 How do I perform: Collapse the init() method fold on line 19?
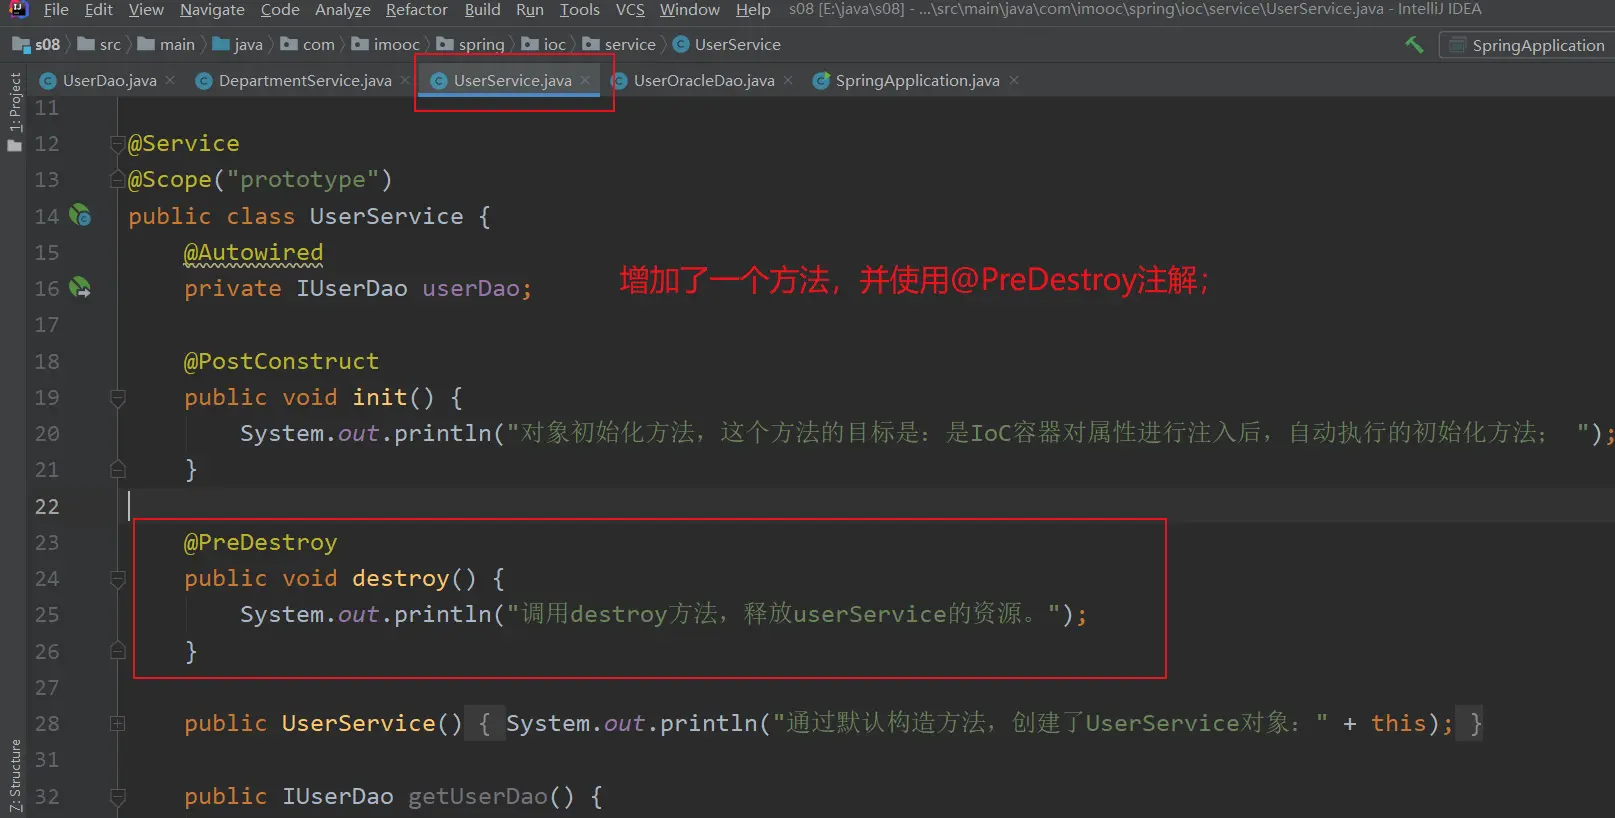pos(117,398)
